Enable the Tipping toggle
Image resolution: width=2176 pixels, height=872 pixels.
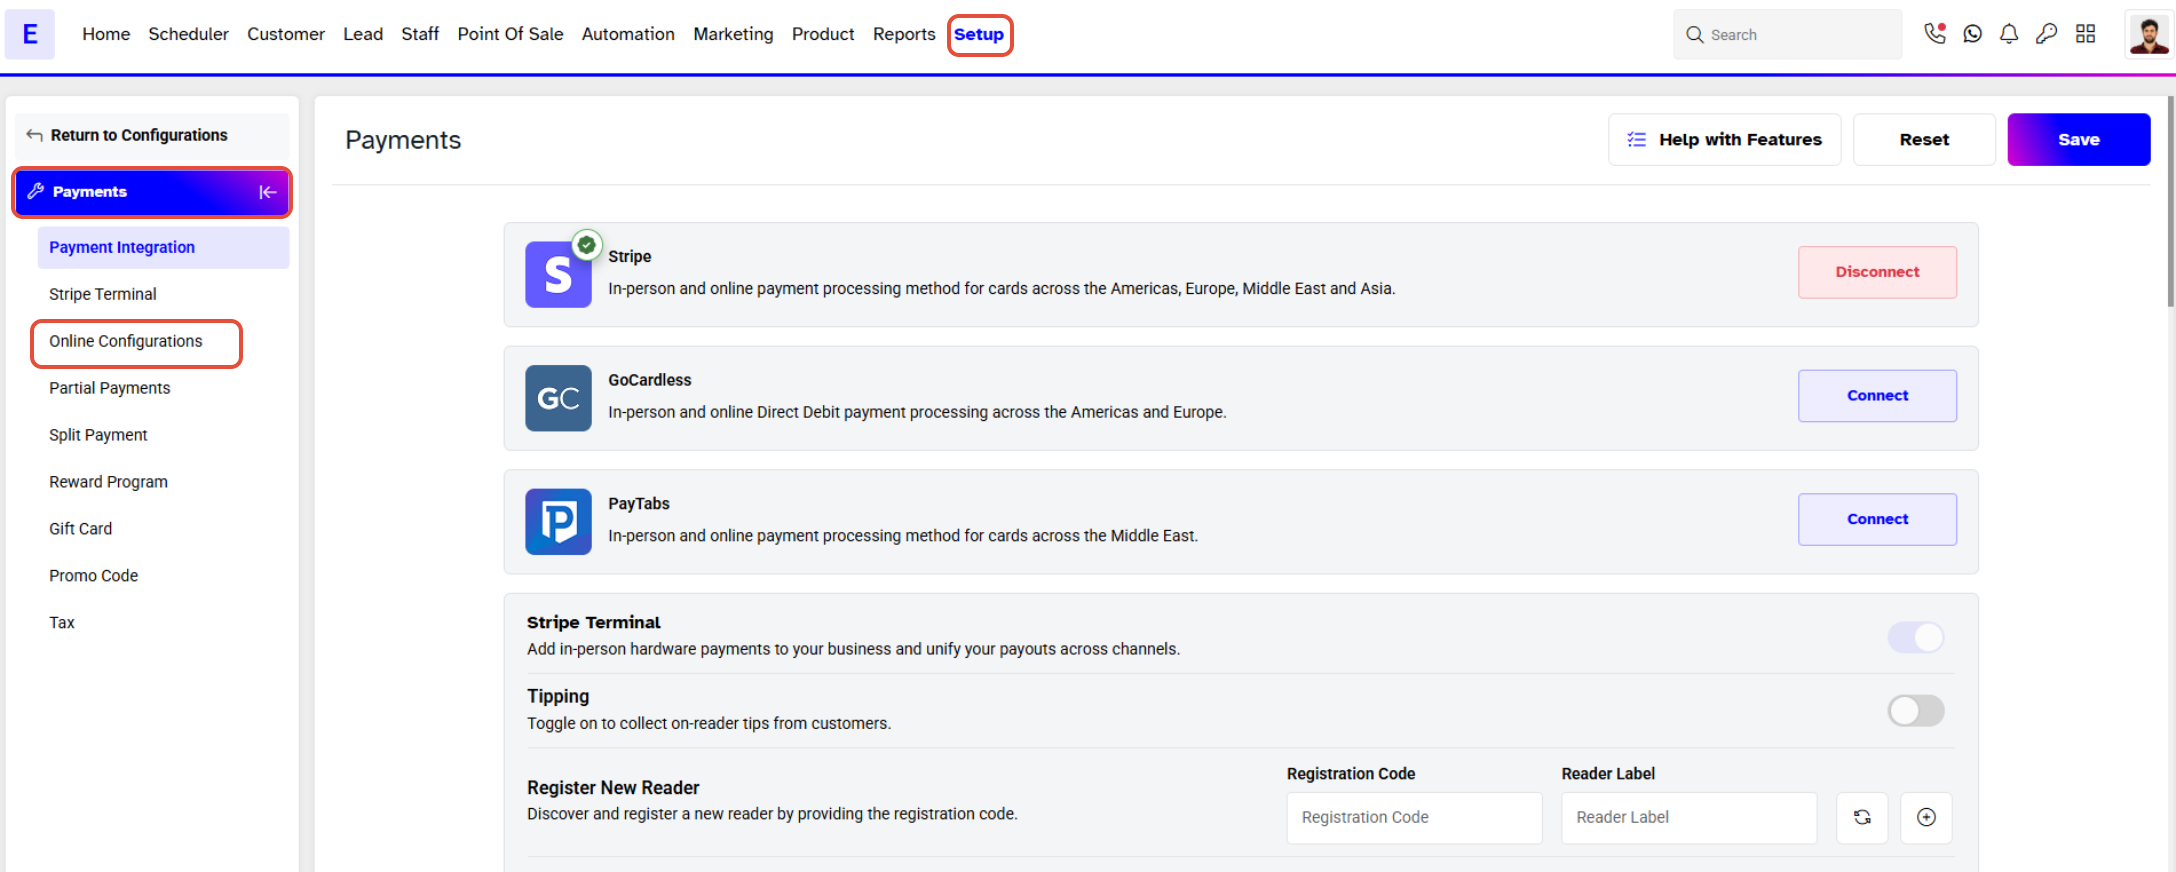coord(1915,711)
